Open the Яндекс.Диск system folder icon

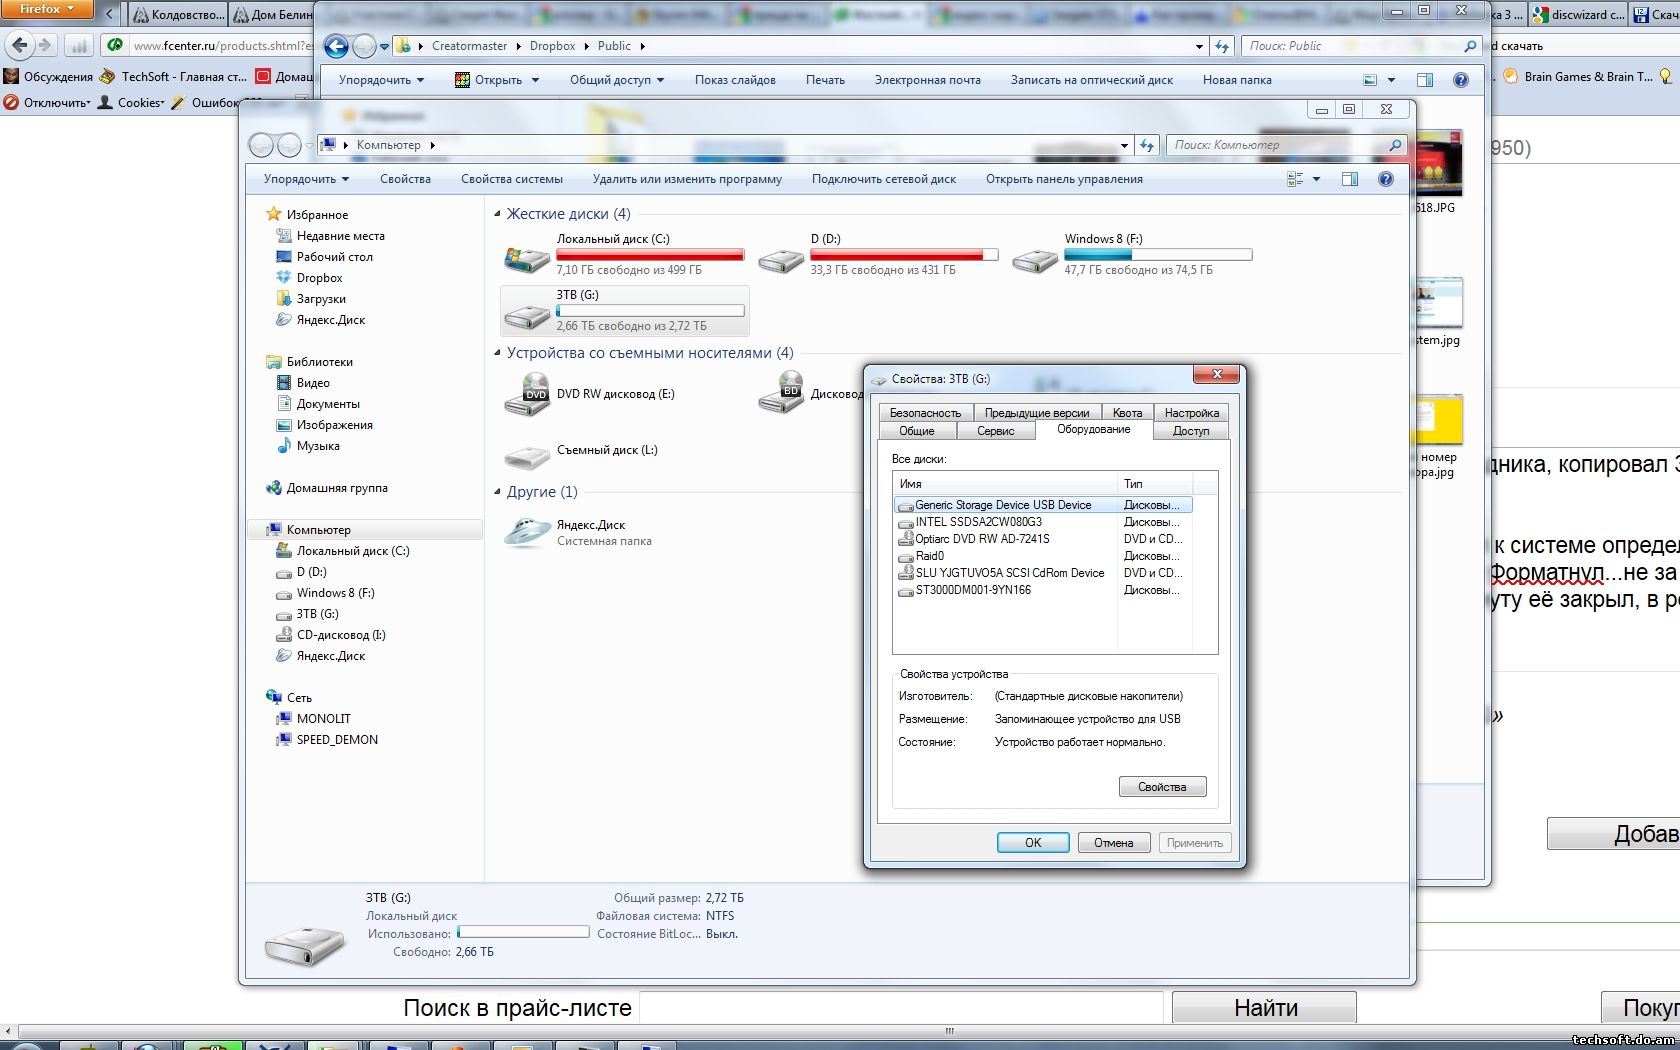[526, 532]
